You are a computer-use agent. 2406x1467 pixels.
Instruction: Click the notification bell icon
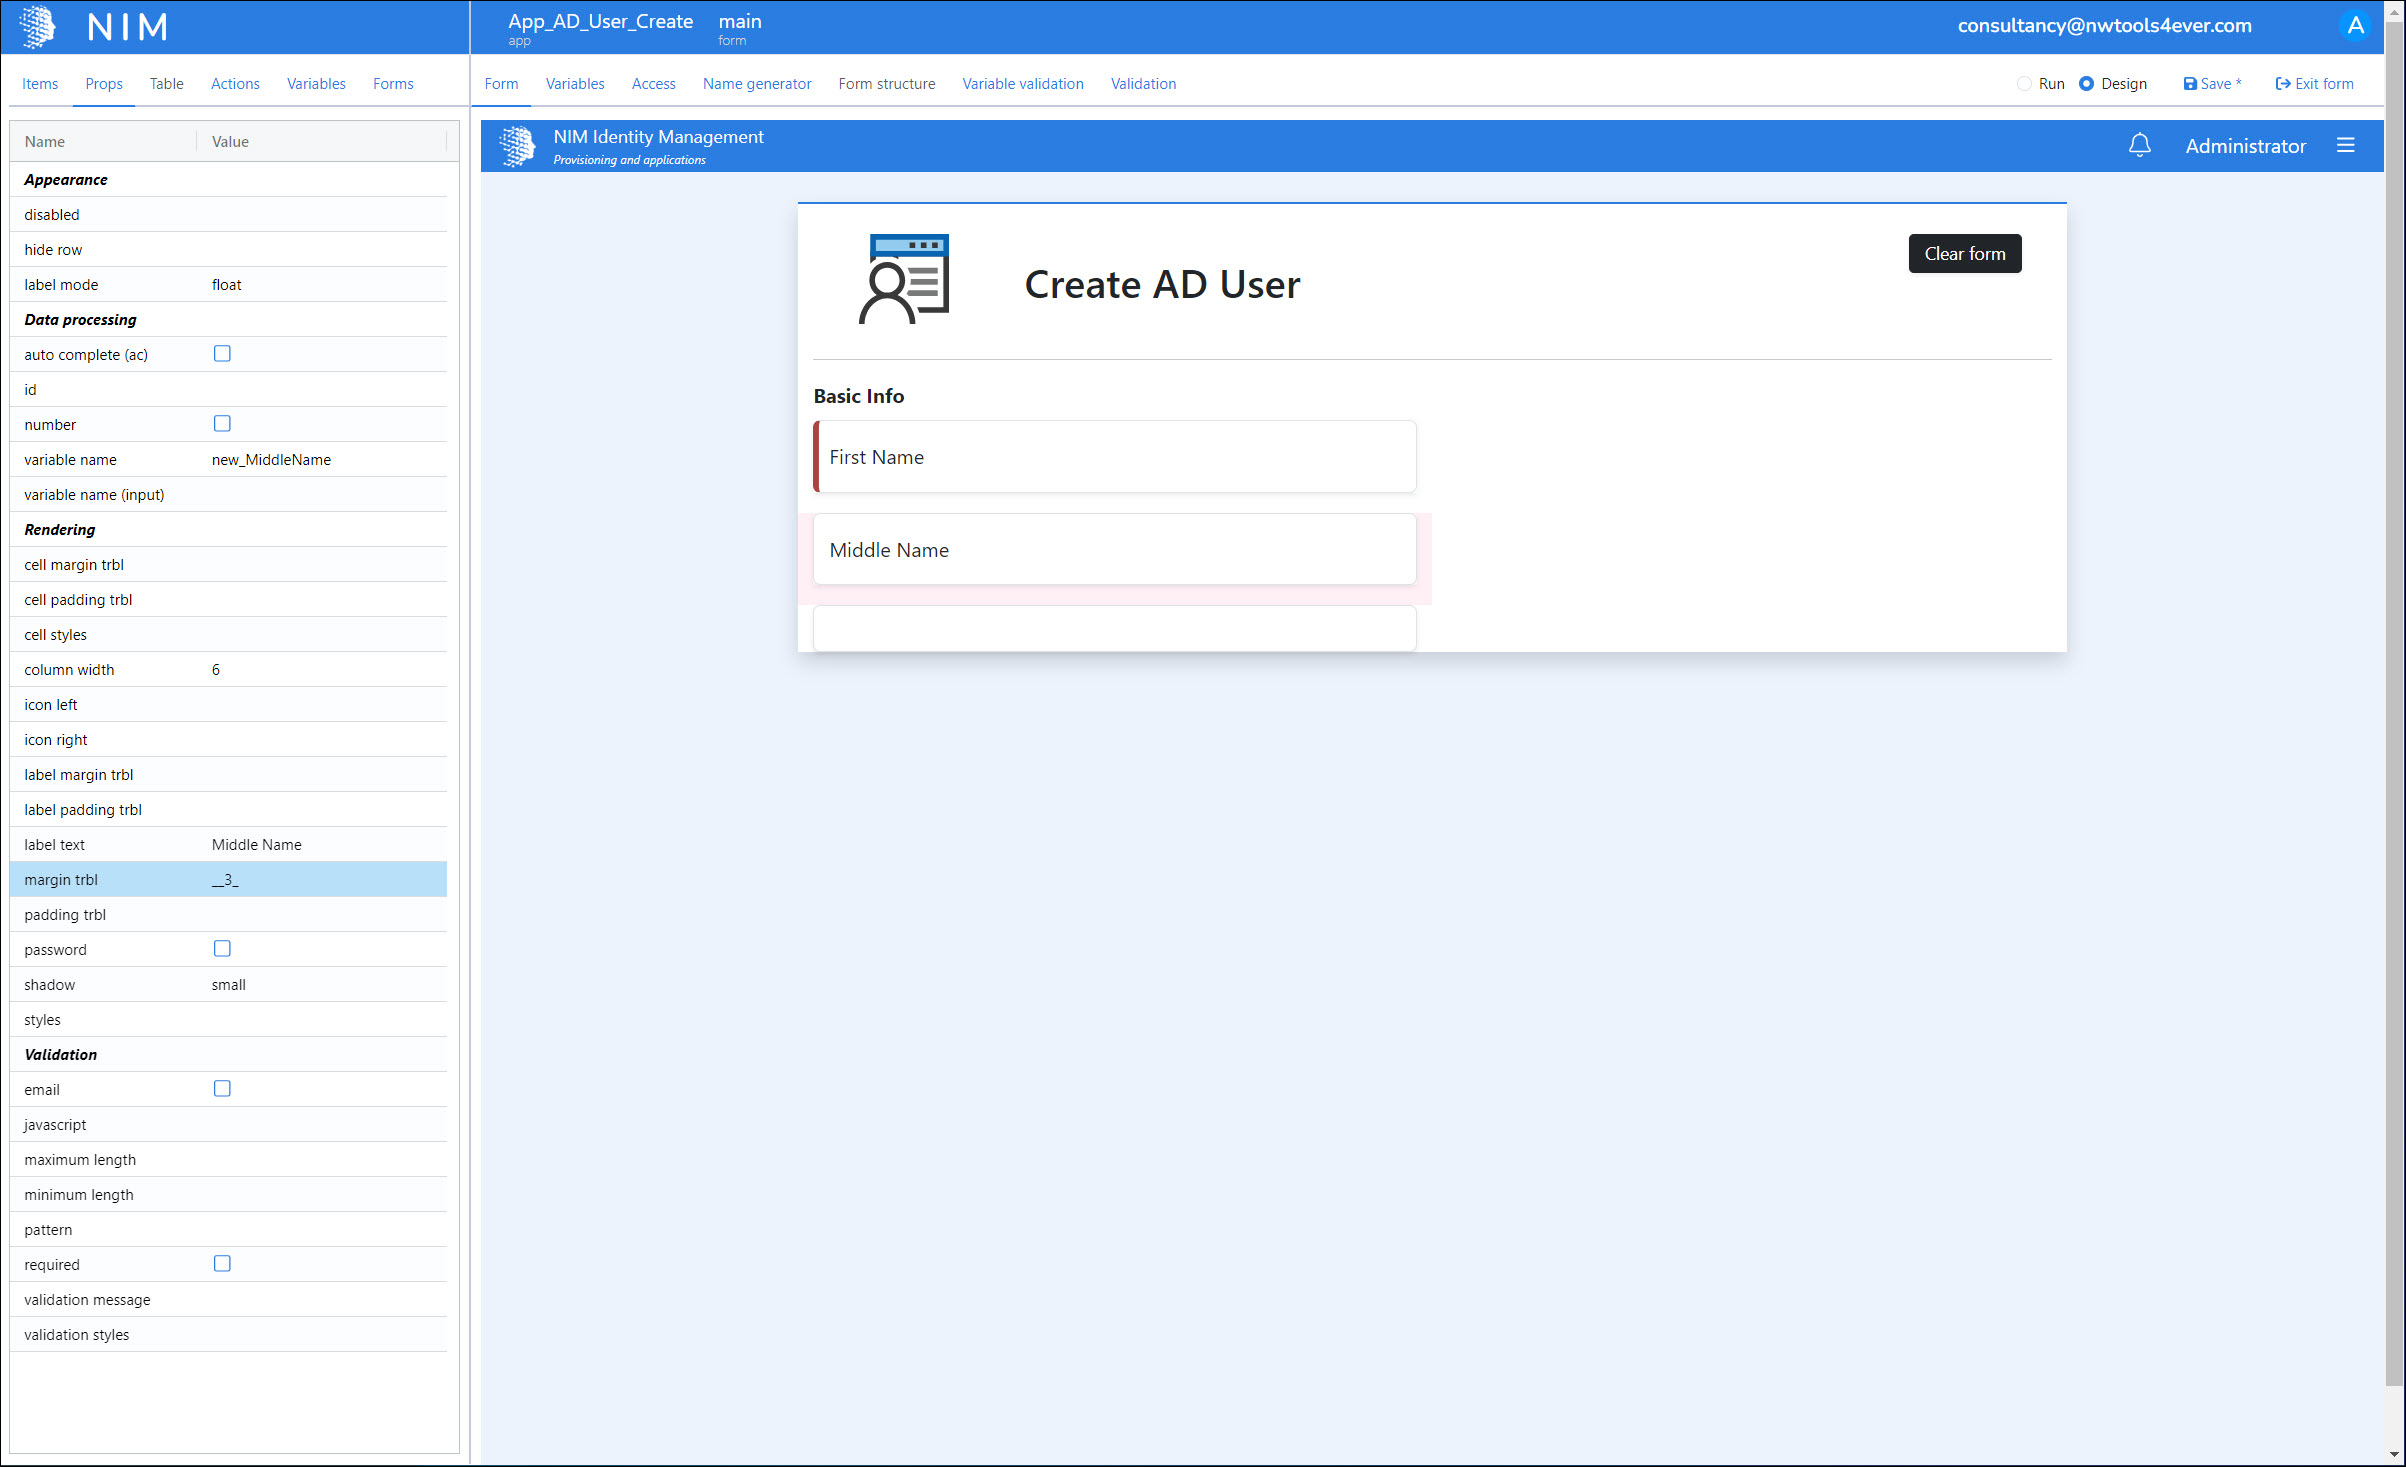tap(2139, 146)
